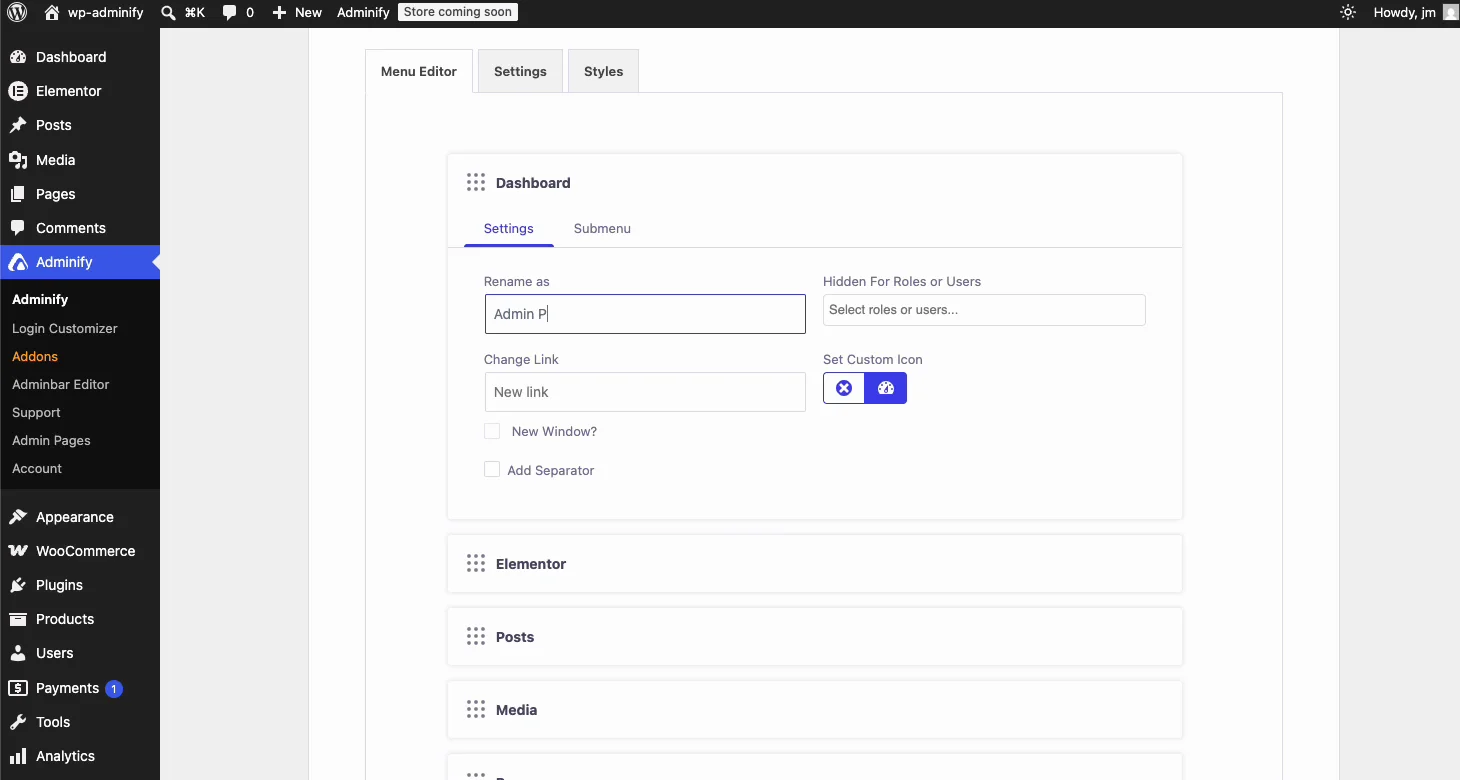Open Admin Pages submenu item
The width and height of the screenshot is (1460, 780).
coord(51,440)
